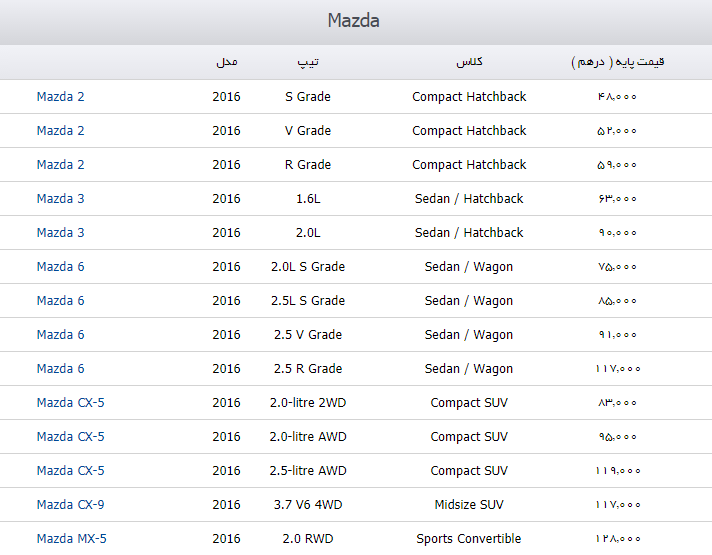Select the price '۹۱,۰۰۰' cell
The height and width of the screenshot is (555, 712).
click(x=618, y=335)
